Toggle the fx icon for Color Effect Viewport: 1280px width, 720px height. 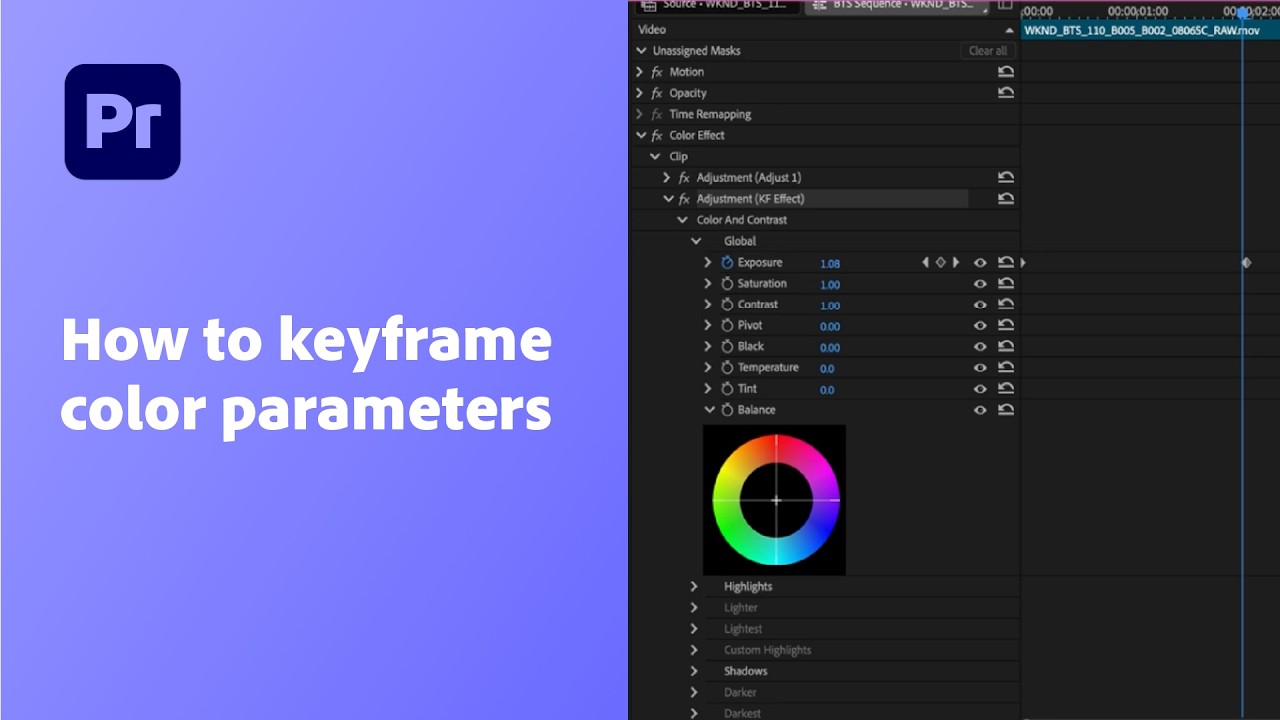657,136
